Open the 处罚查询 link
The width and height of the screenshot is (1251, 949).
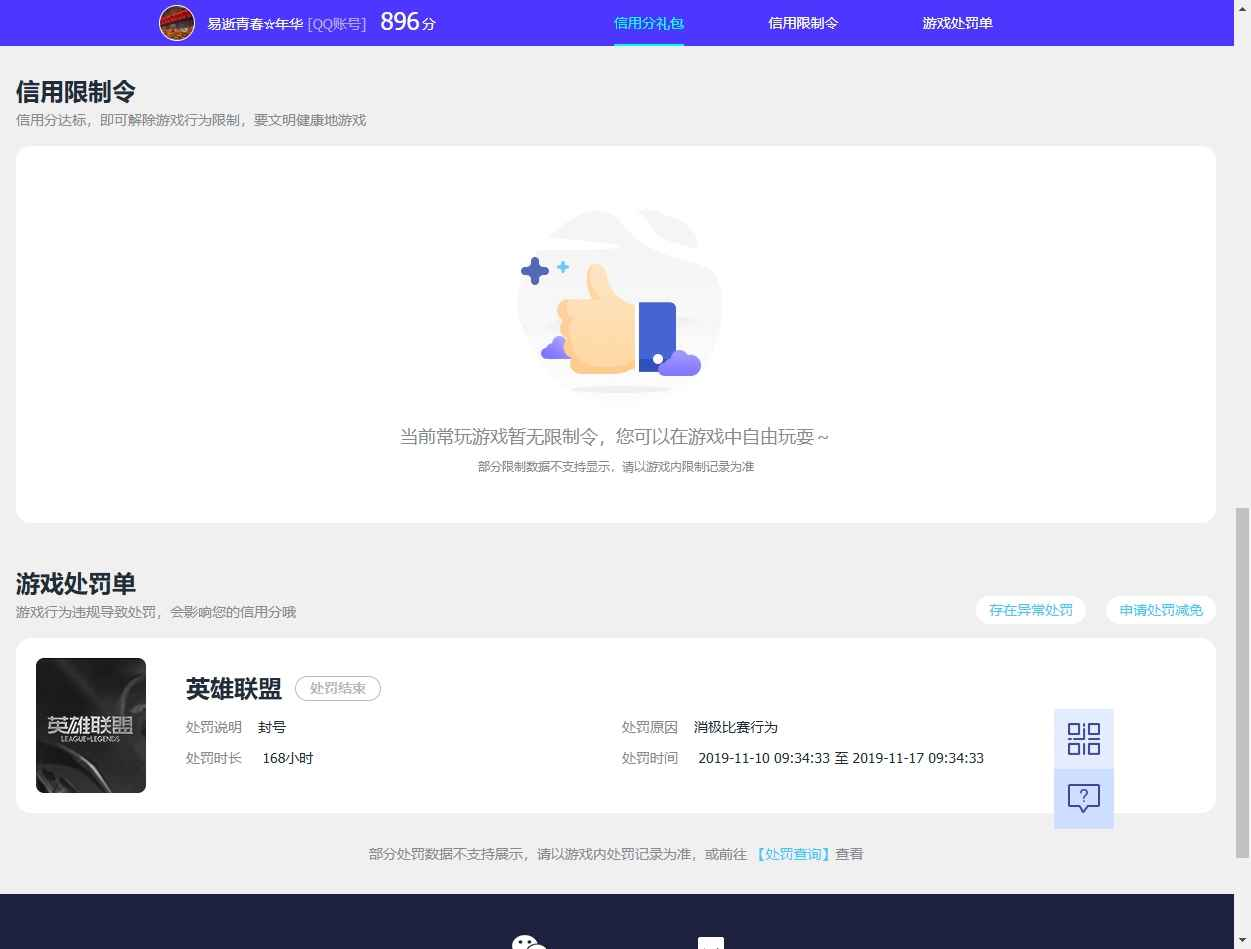click(793, 854)
